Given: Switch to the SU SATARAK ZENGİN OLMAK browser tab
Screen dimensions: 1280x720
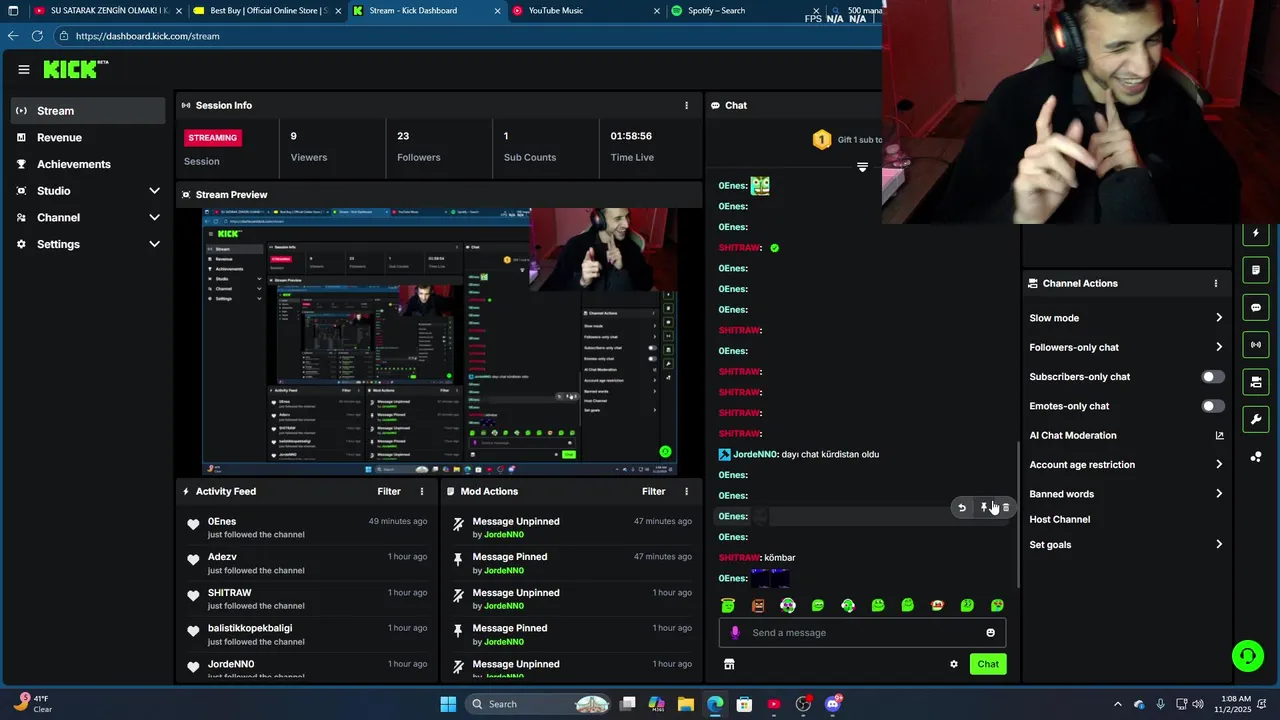Looking at the screenshot, I should (x=107, y=11).
